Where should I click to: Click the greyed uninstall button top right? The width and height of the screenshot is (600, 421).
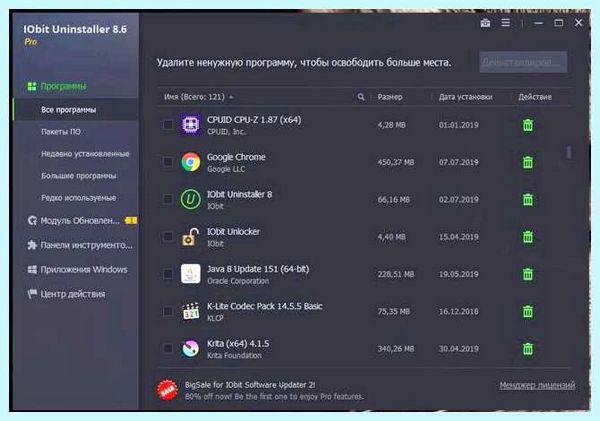tap(523, 62)
